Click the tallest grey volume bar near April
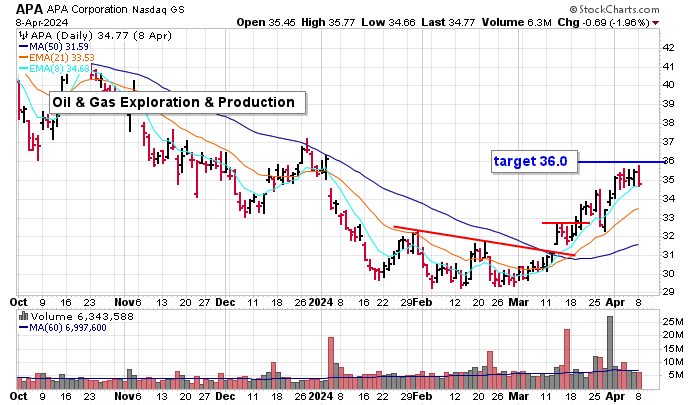The image size is (700, 405). coord(610,353)
